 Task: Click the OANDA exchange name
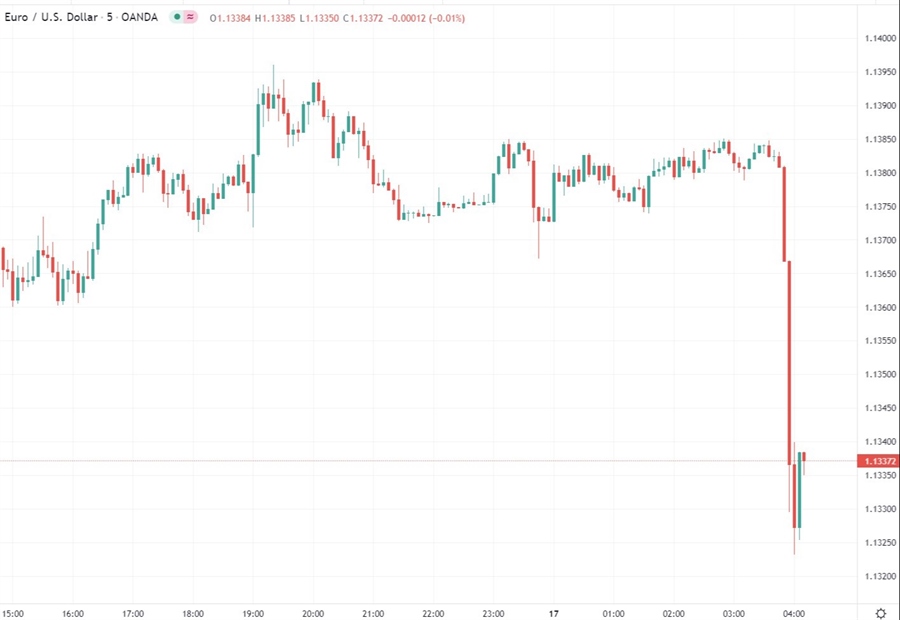point(137,17)
